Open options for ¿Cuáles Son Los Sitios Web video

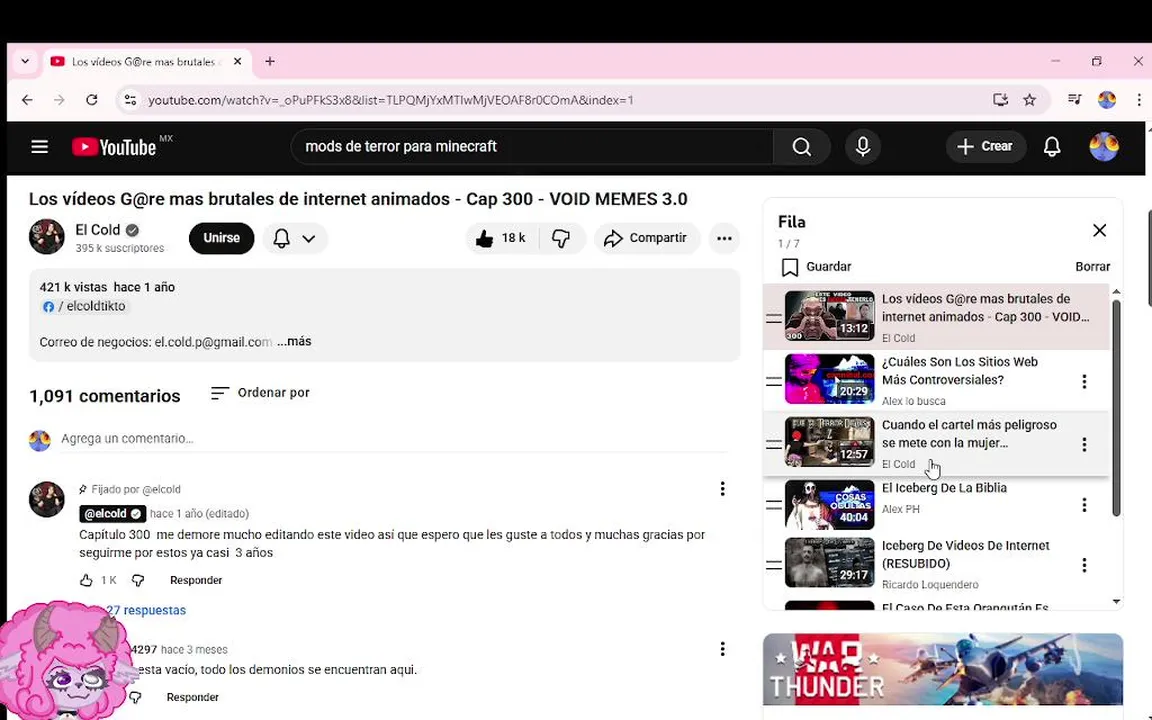pyautogui.click(x=1084, y=381)
